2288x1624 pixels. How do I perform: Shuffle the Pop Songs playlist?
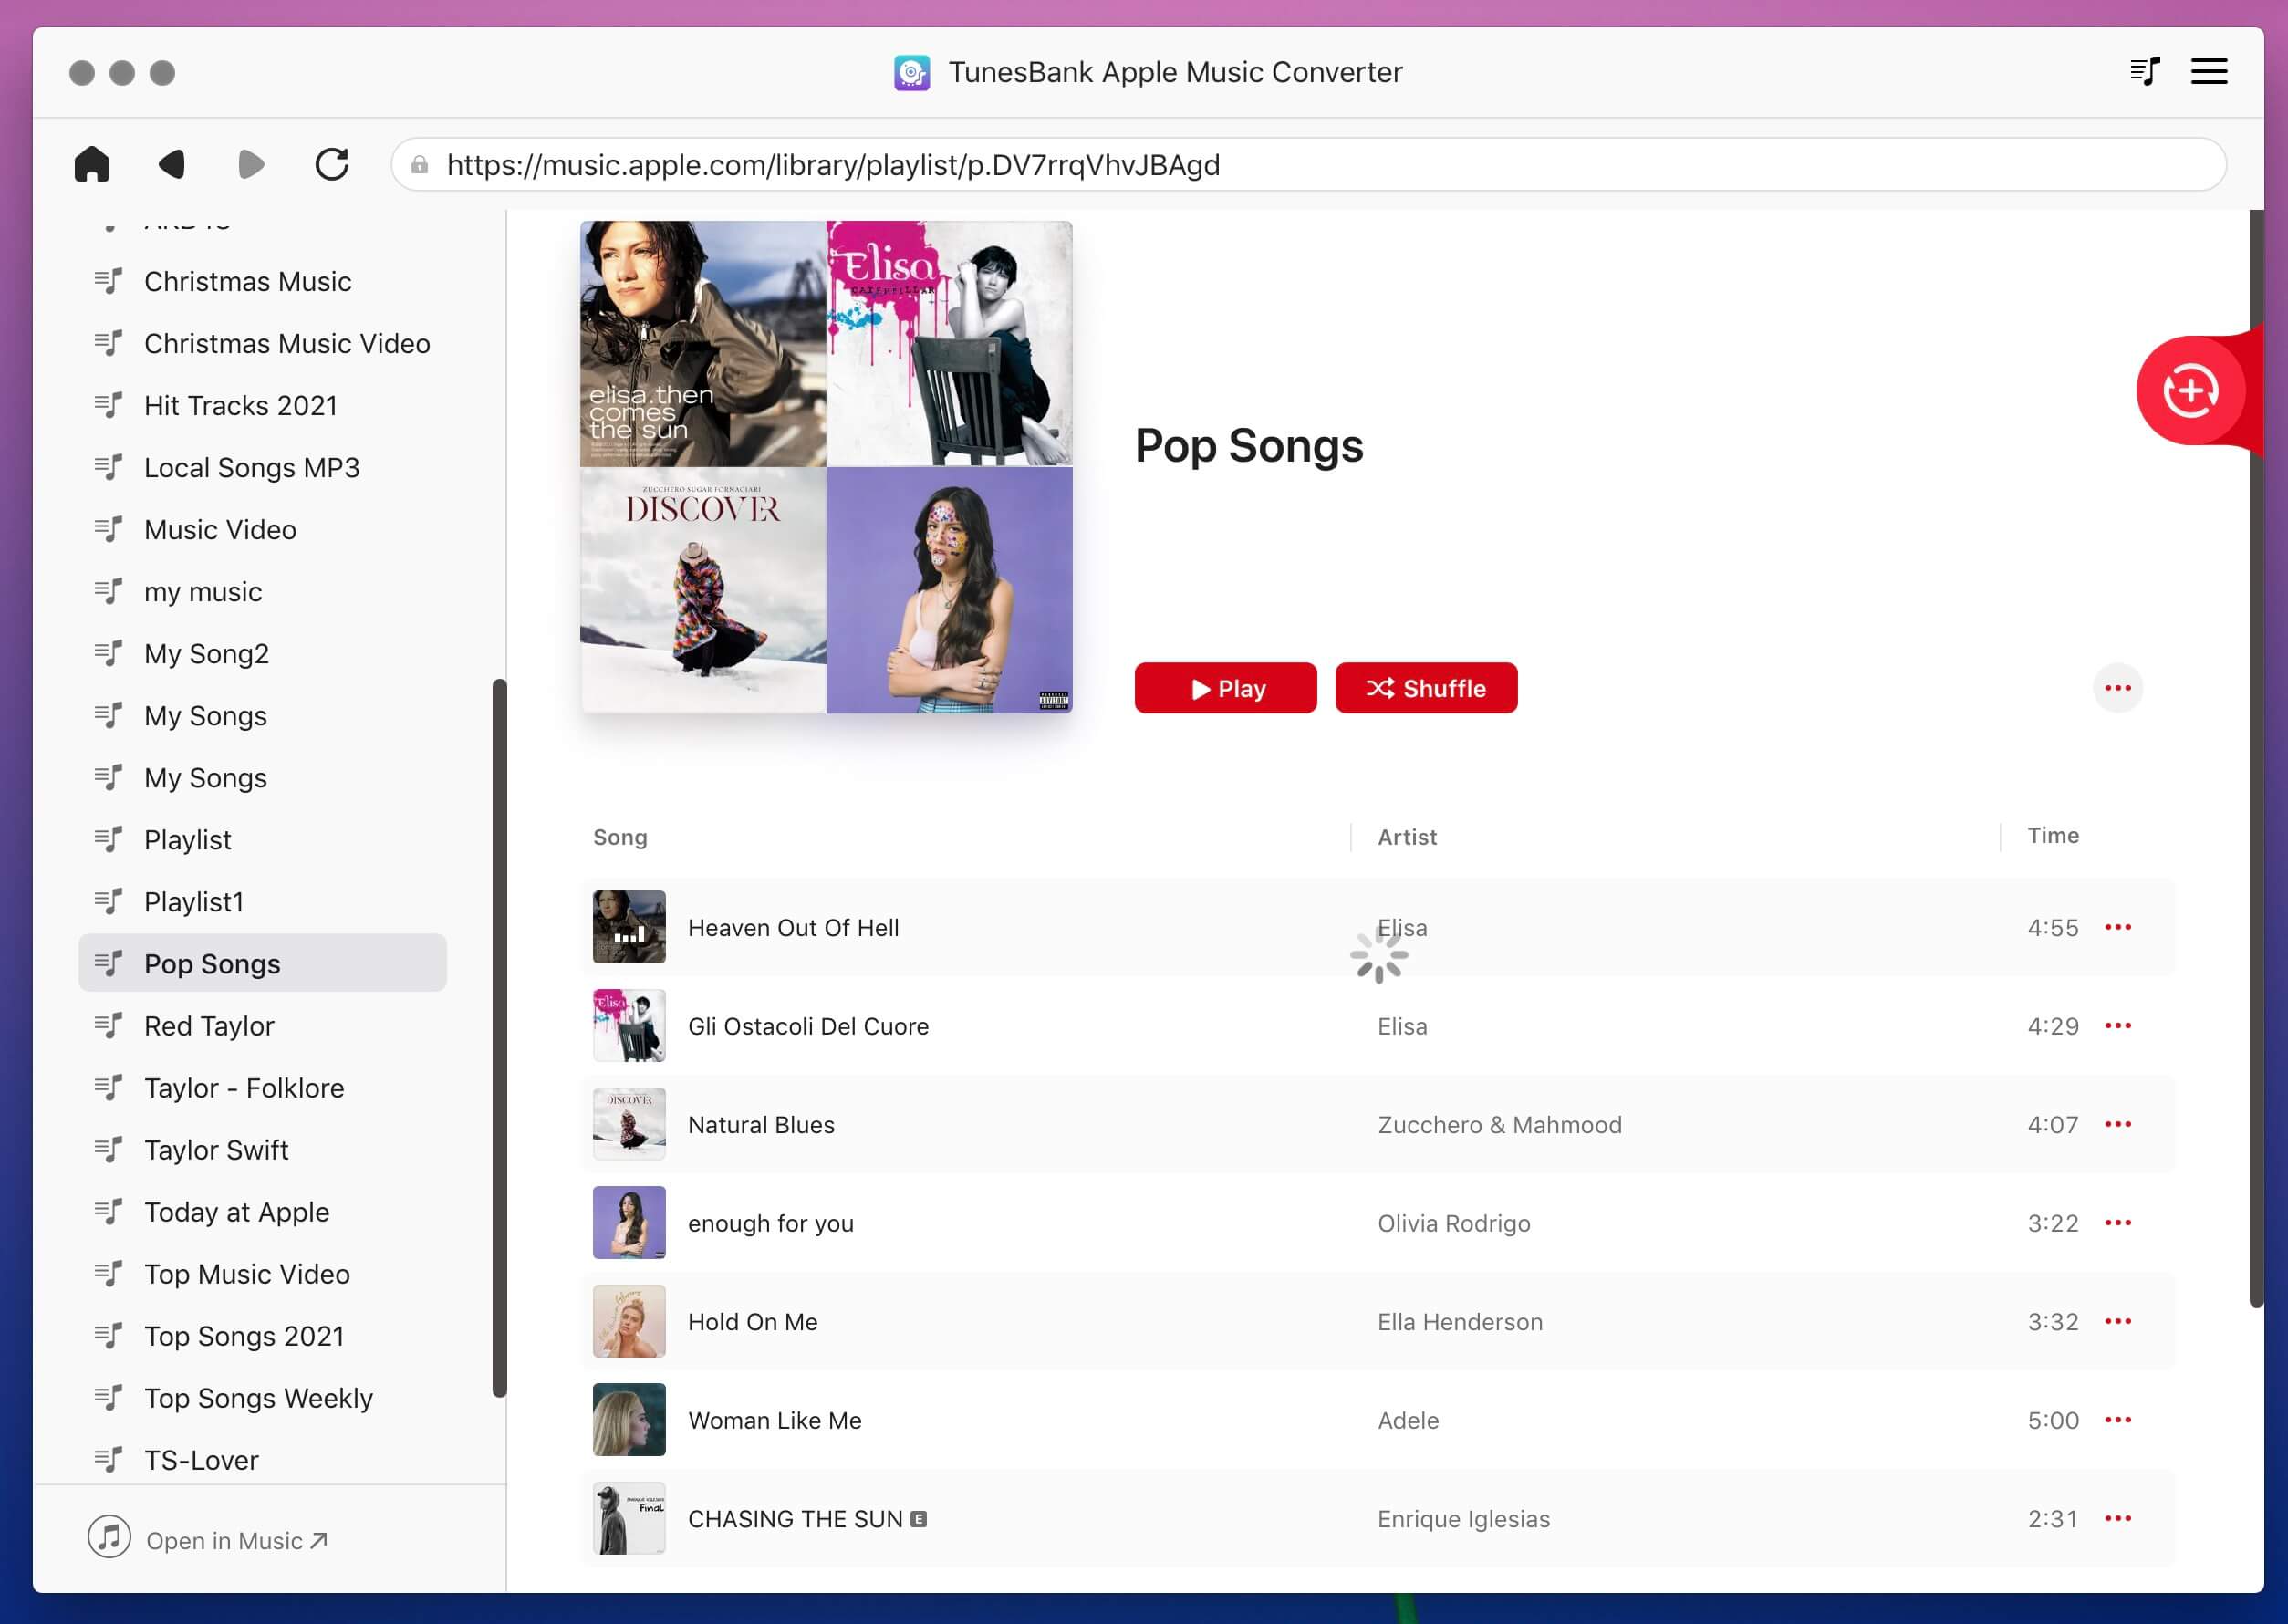(1426, 688)
